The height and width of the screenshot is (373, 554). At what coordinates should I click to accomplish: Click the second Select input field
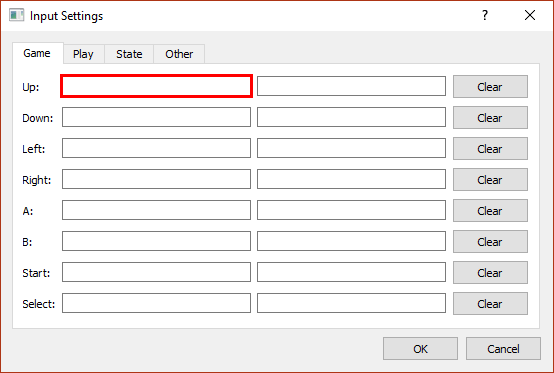click(x=351, y=303)
